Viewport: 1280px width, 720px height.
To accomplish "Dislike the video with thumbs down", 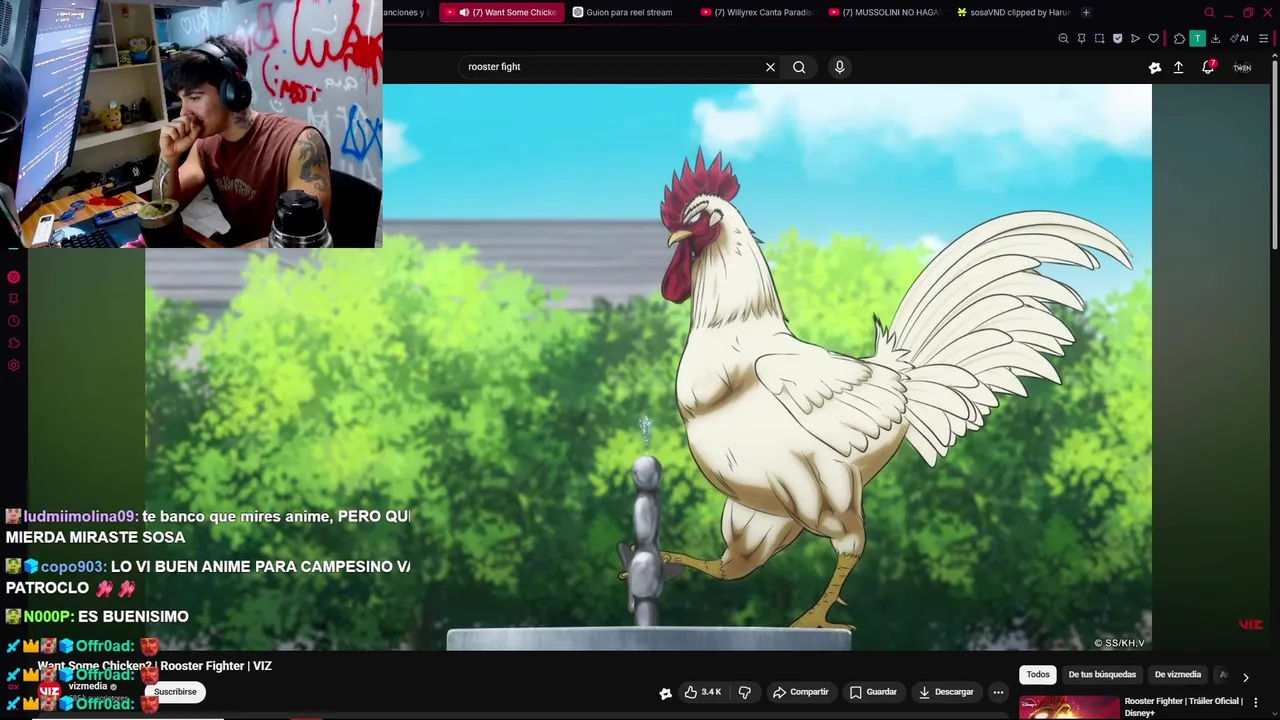I will [744, 692].
